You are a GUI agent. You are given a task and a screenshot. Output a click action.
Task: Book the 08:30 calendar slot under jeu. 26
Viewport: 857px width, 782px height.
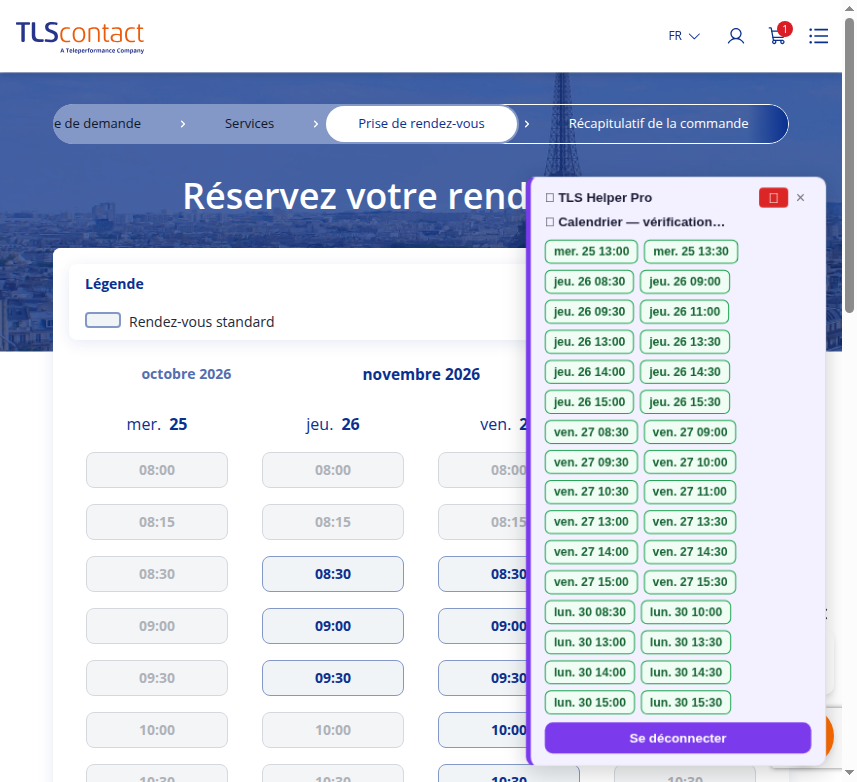(333, 574)
